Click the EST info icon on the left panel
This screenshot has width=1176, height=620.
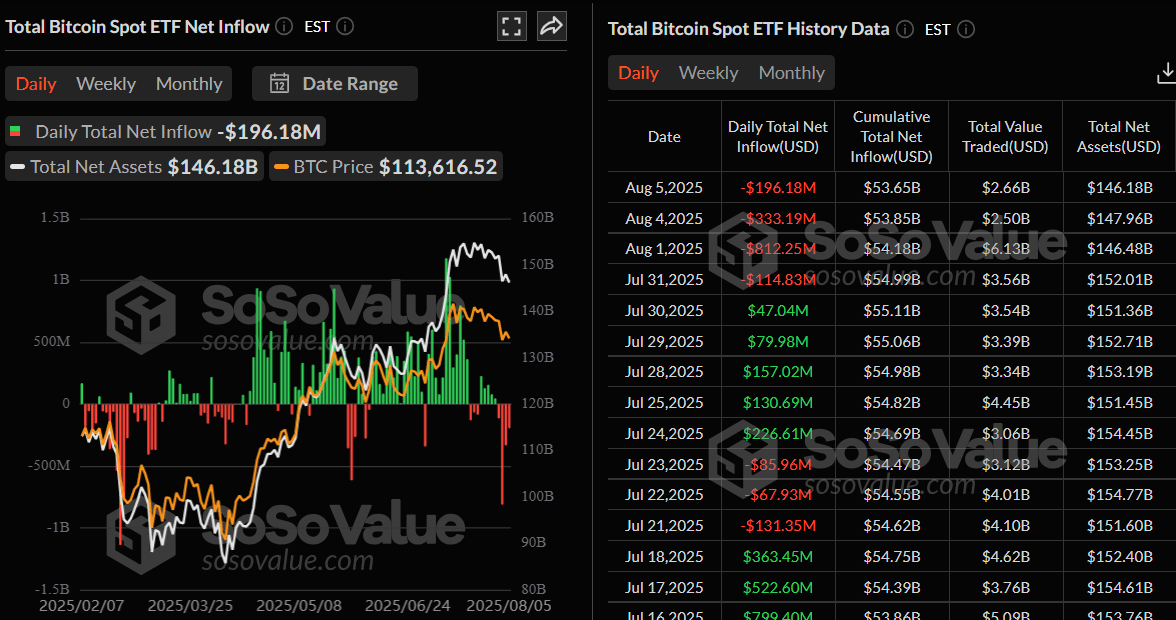347,27
